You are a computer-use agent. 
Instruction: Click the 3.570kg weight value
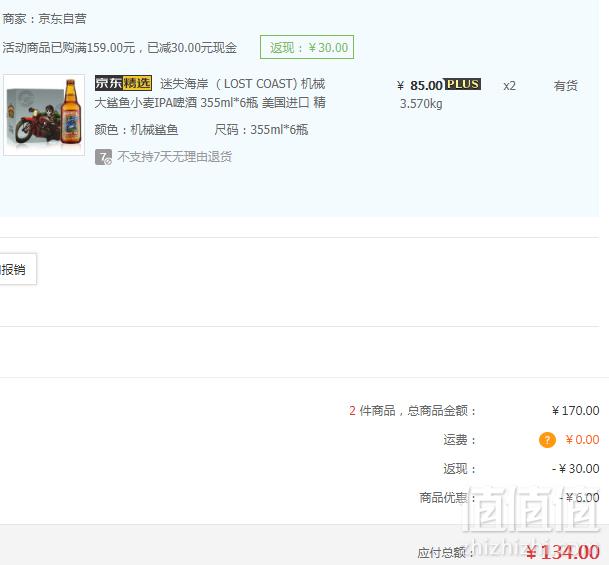pyautogui.click(x=421, y=104)
